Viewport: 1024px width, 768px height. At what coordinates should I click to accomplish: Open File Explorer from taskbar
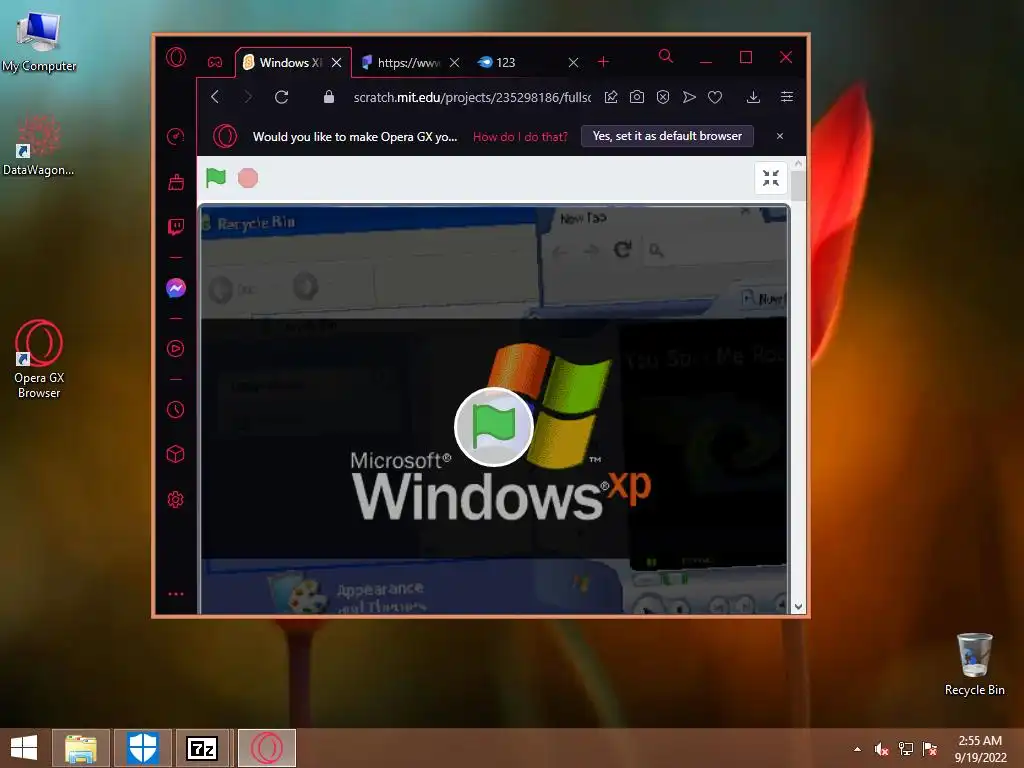[81, 748]
